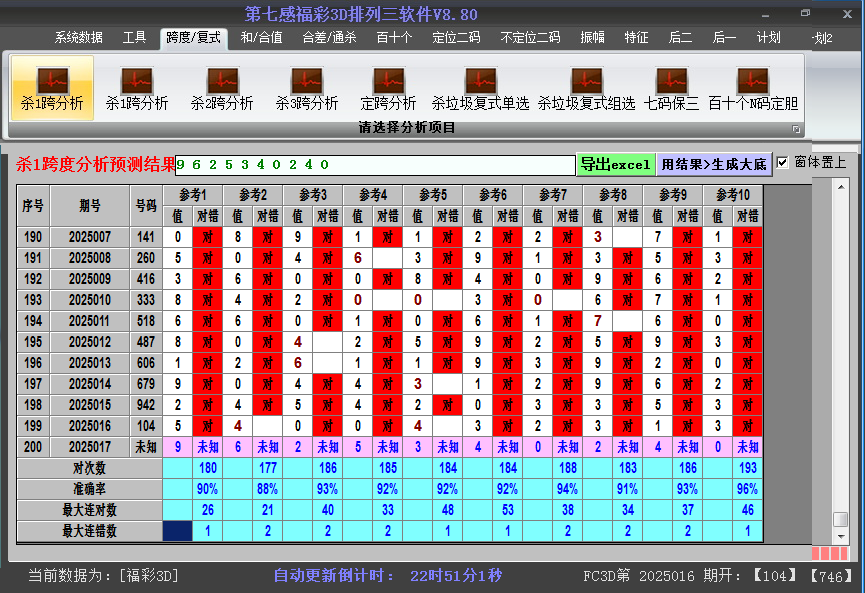Click the 最大连对数 row label
865x593 pixels.
(x=89, y=510)
